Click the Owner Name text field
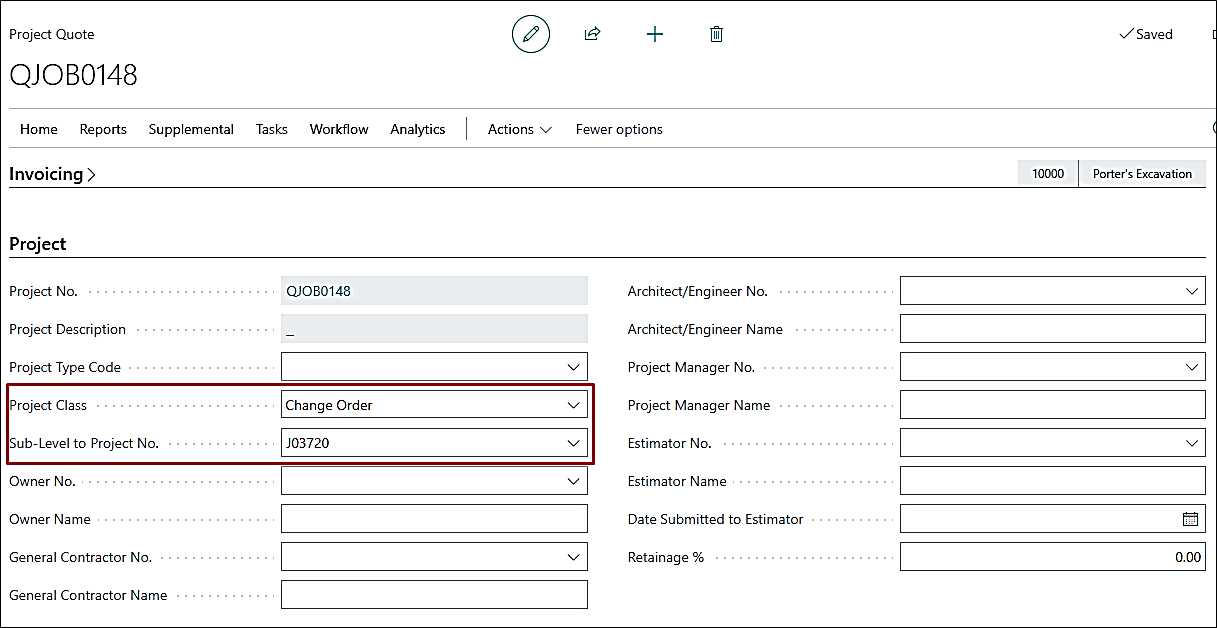Viewport: 1217px width, 628px height. 434,519
